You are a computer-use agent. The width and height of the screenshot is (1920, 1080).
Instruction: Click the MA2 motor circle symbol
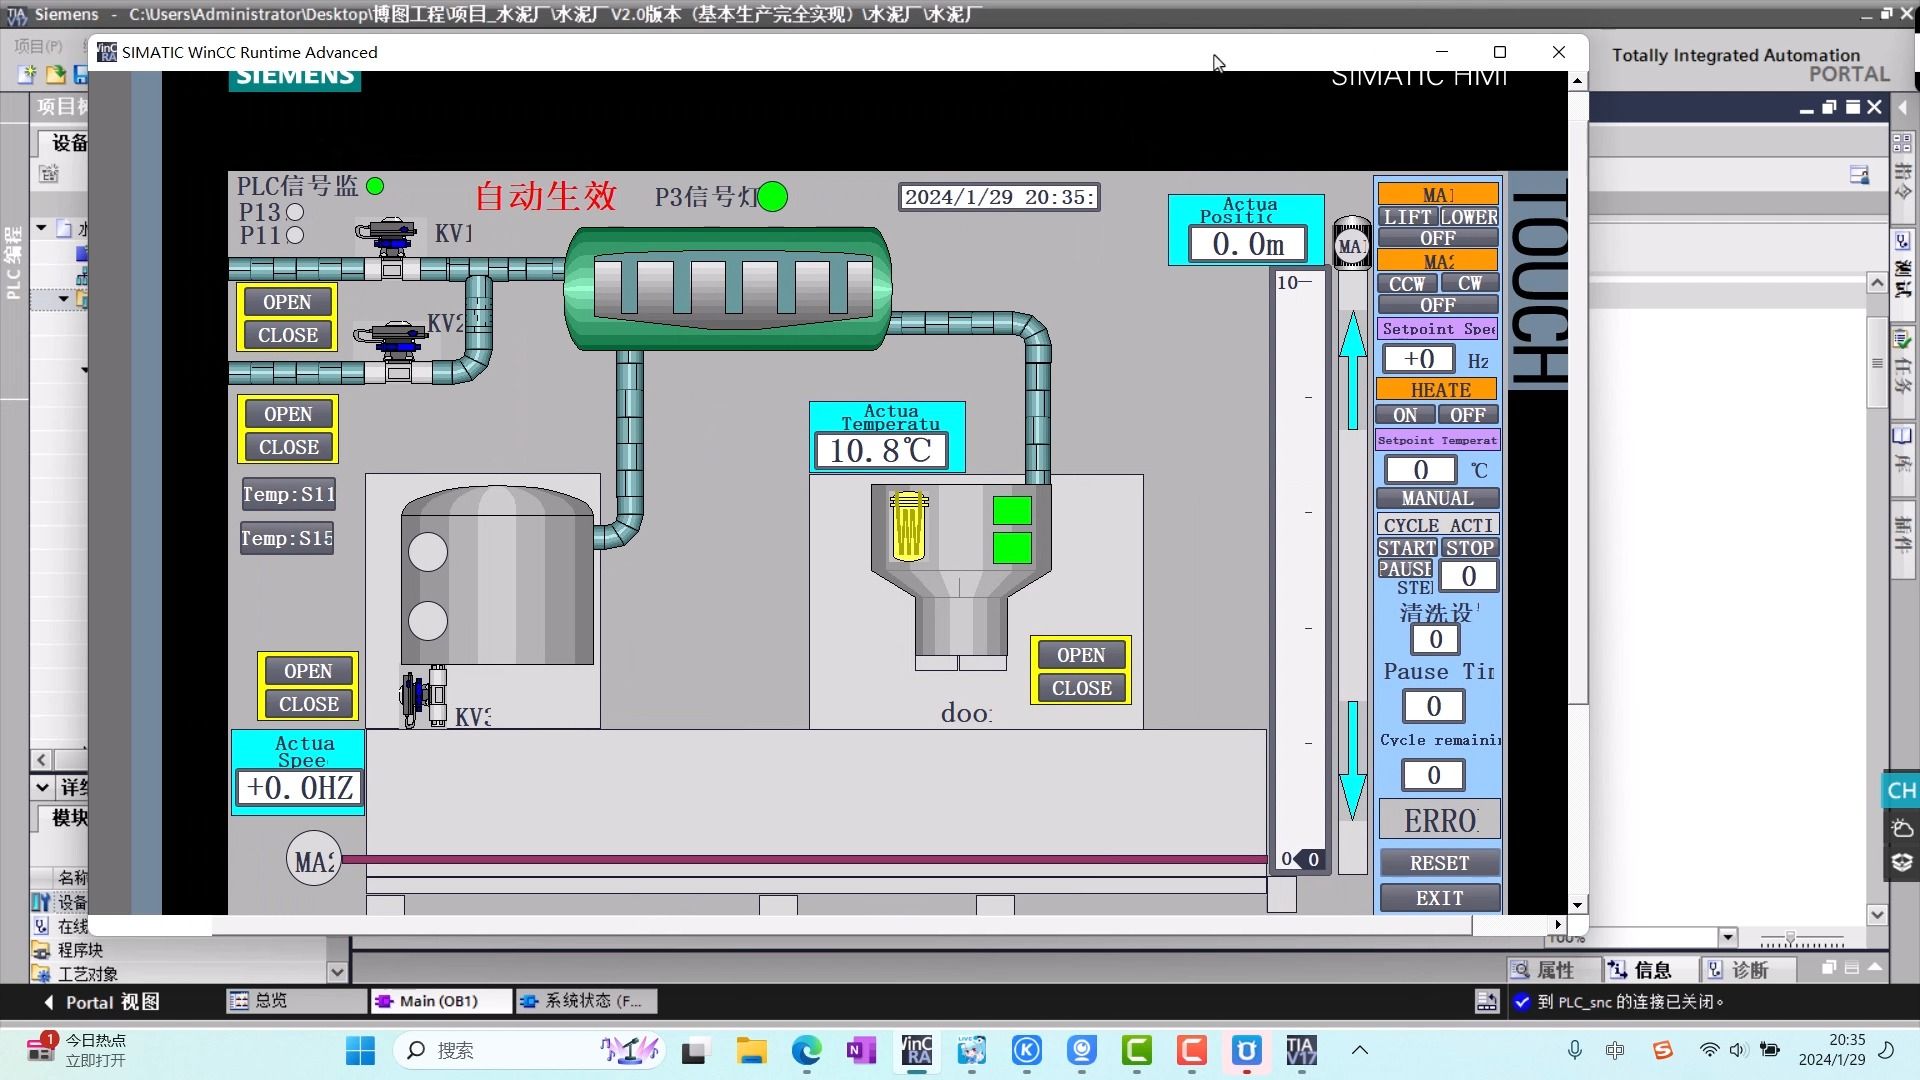point(313,860)
